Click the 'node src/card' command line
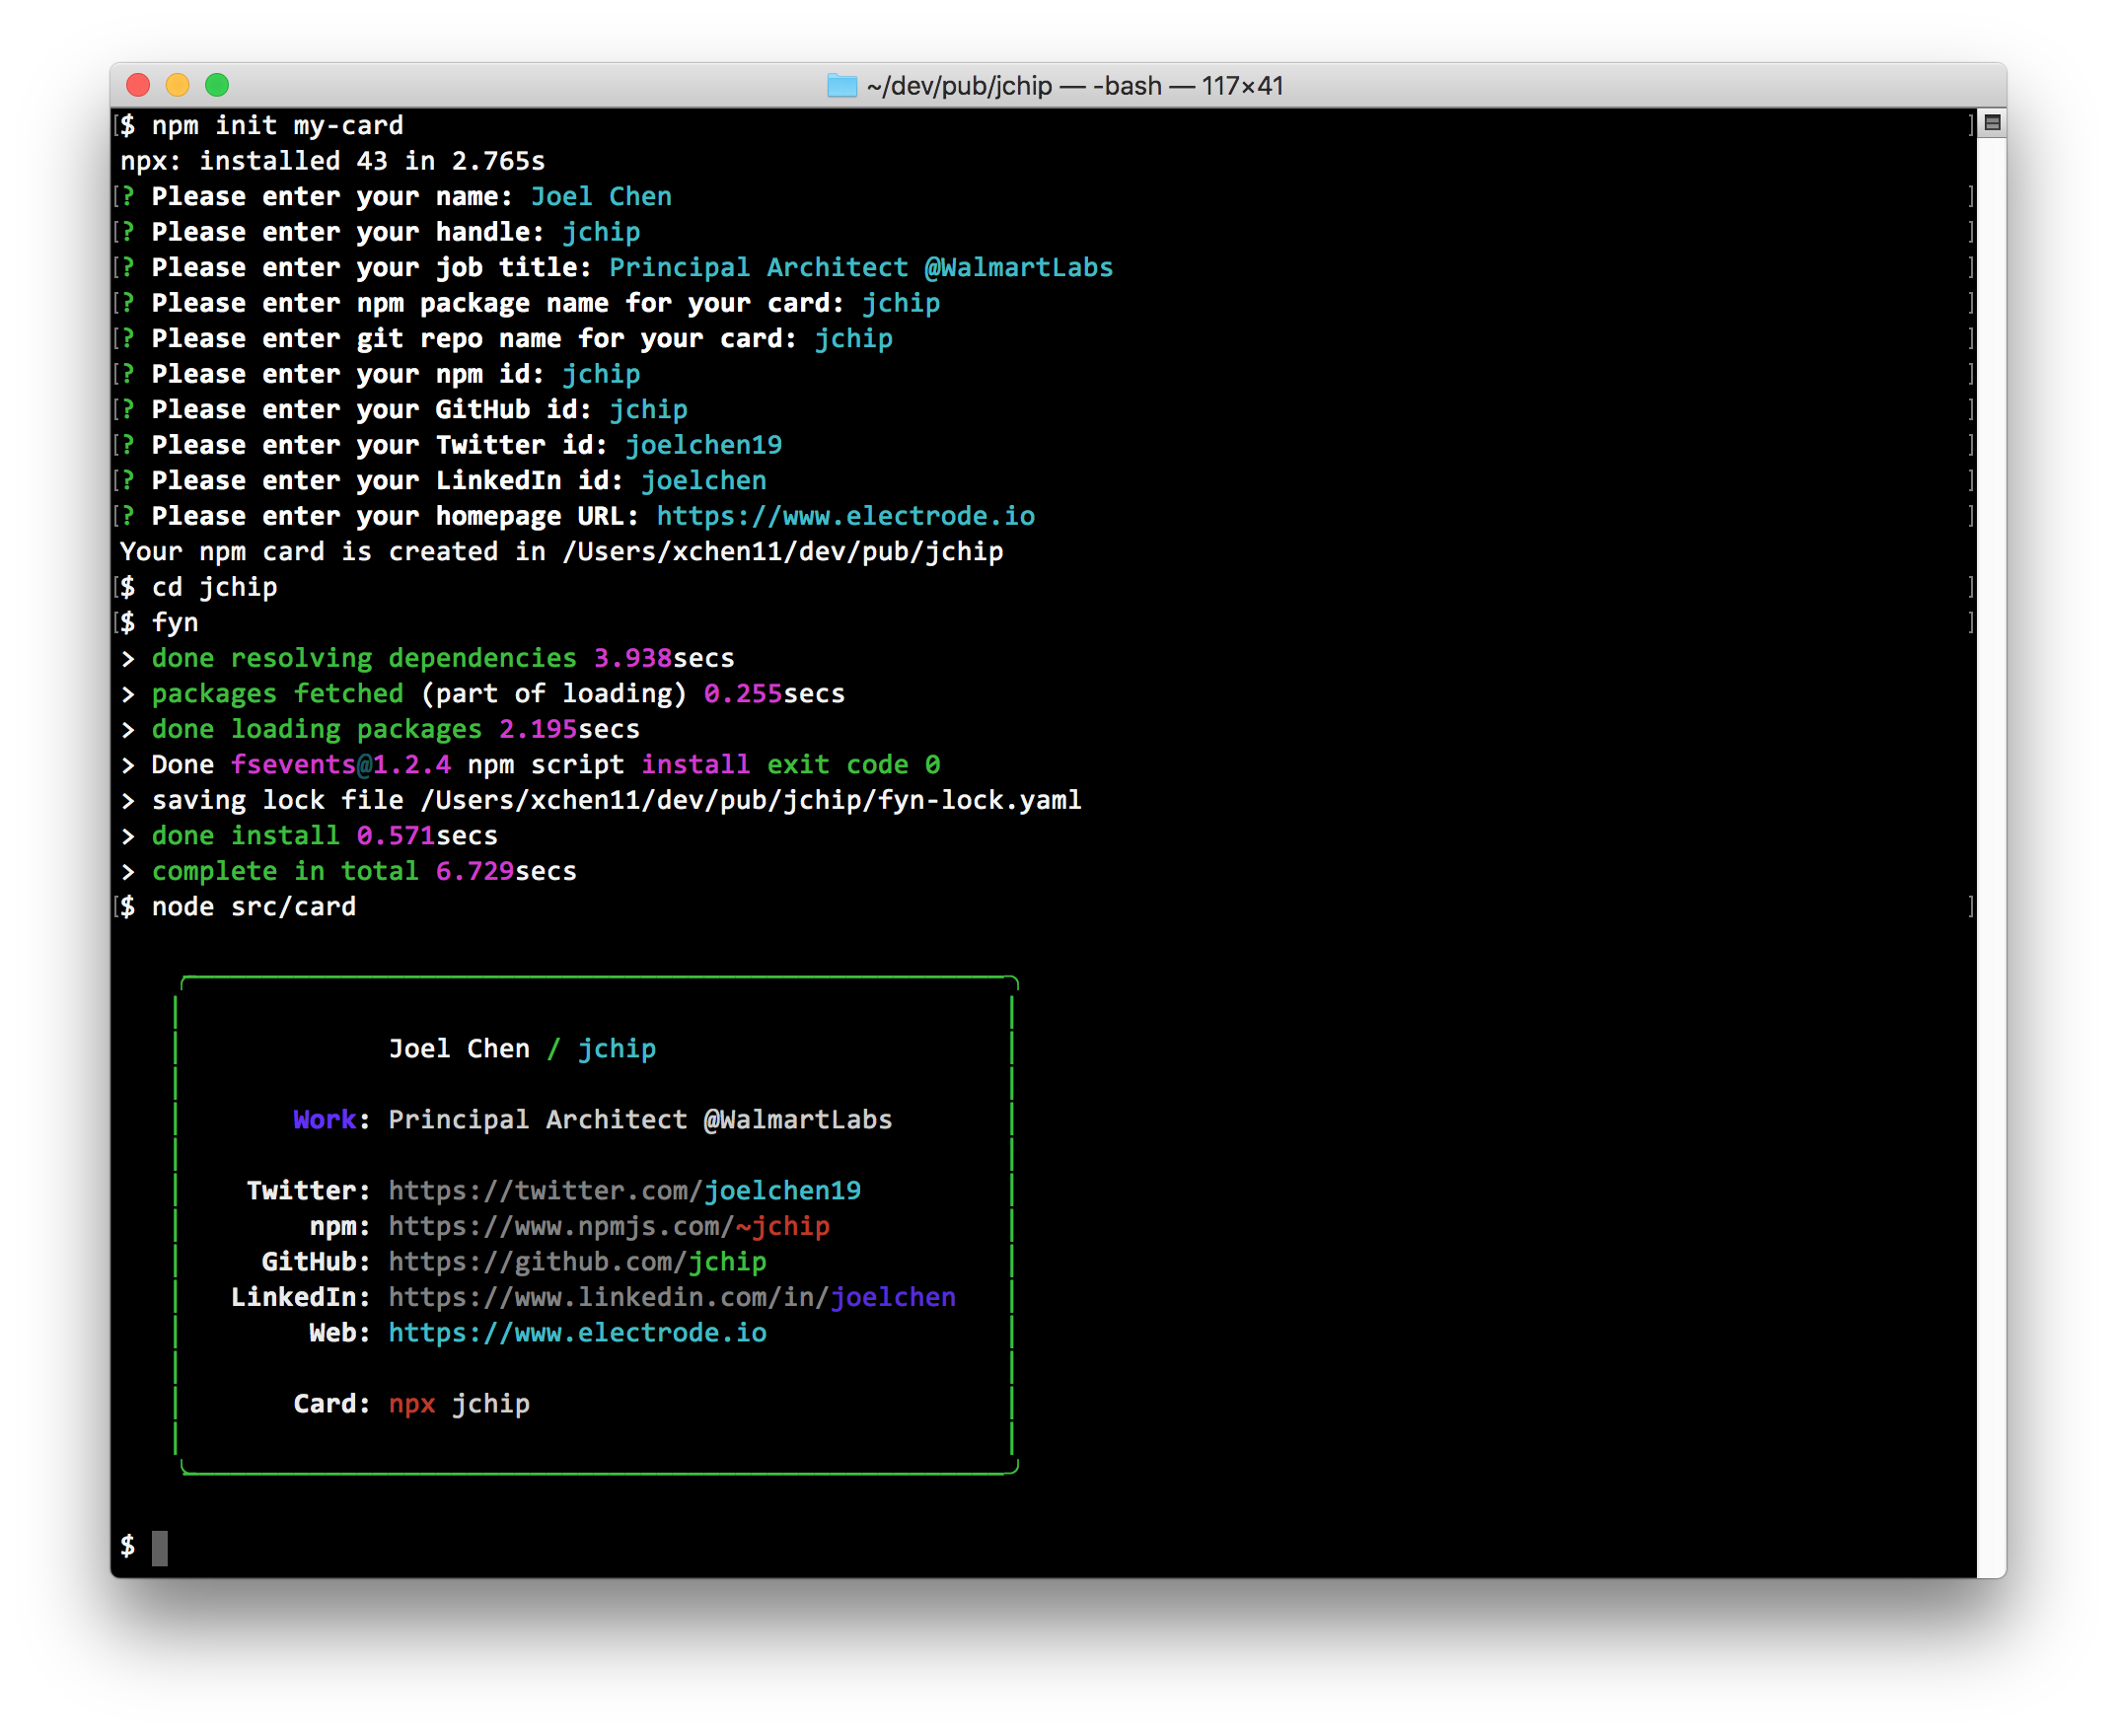Viewport: 2117px width, 1736px height. [x=253, y=906]
